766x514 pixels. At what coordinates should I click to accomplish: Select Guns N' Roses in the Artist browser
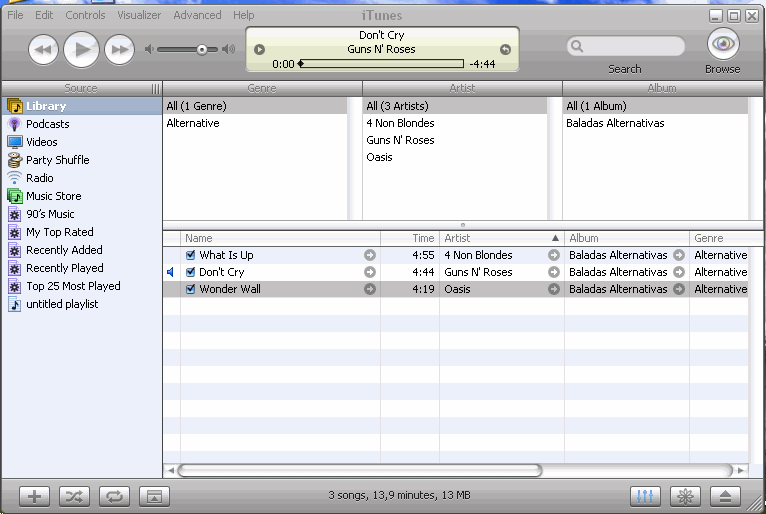pyautogui.click(x=455, y=140)
